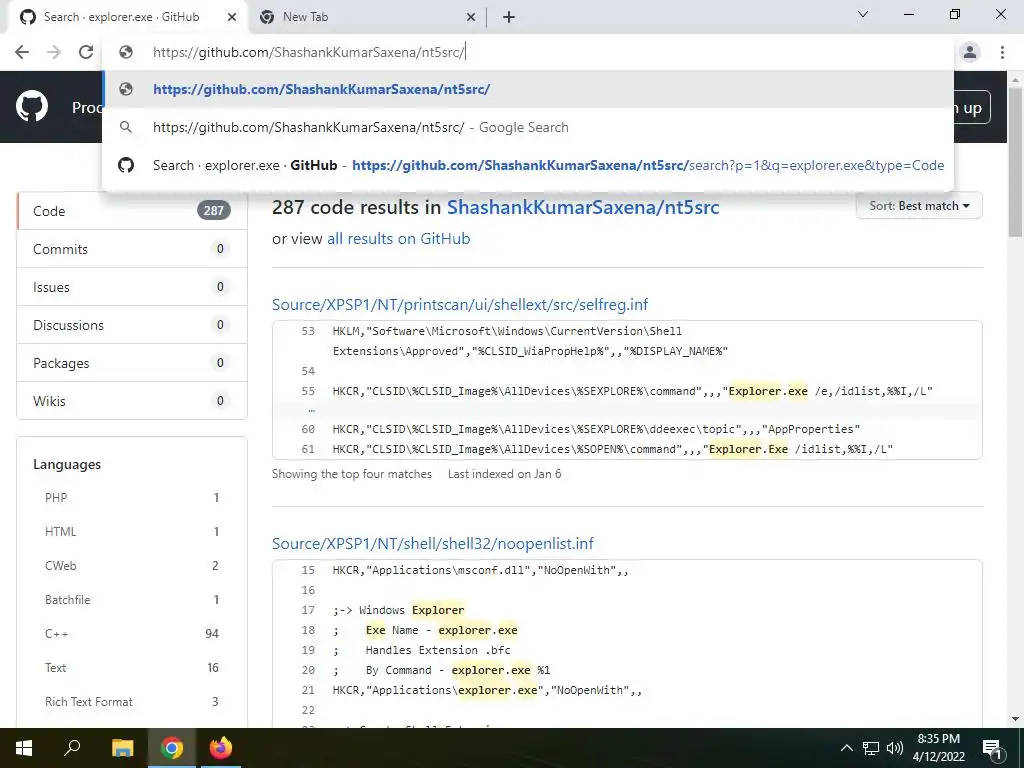
Task: Select the Discussions results category
Action: click(x=132, y=325)
